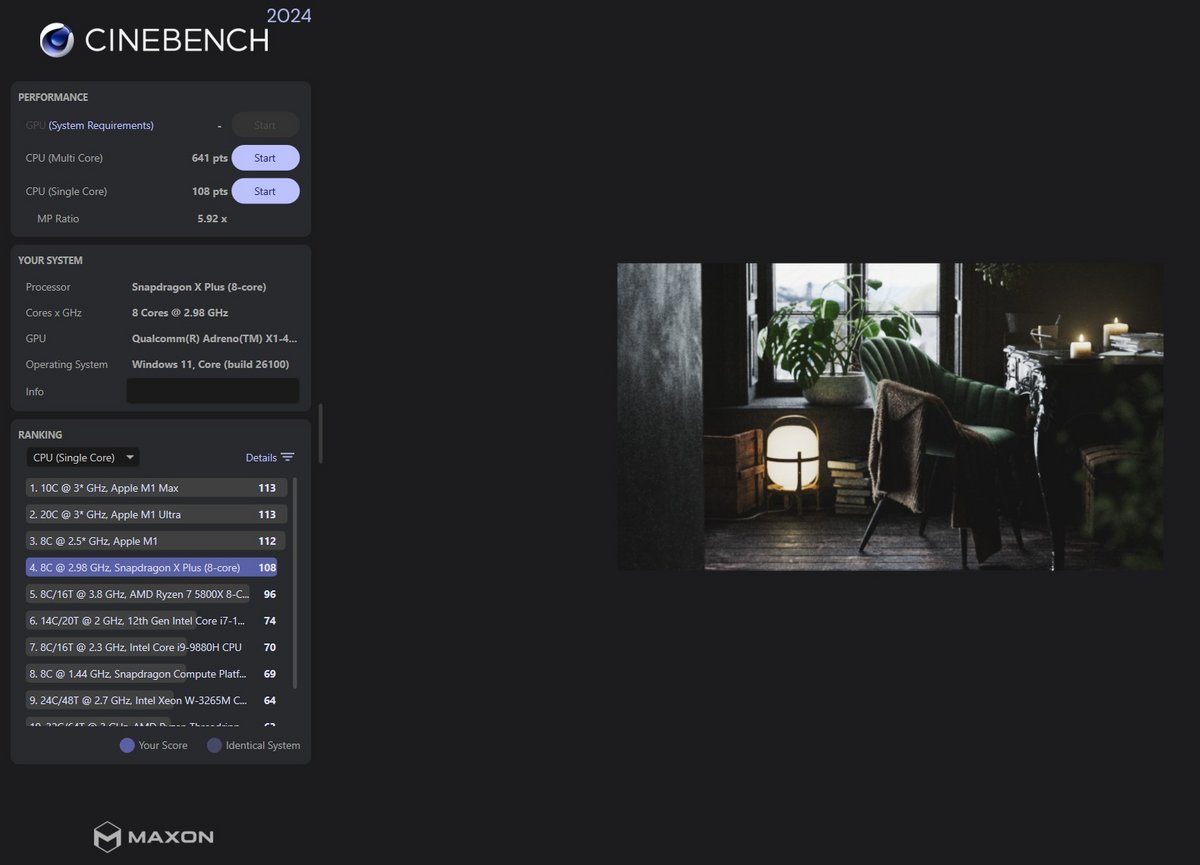Open the ranking Details filter icon
The height and width of the screenshot is (865, 1200).
click(x=288, y=458)
